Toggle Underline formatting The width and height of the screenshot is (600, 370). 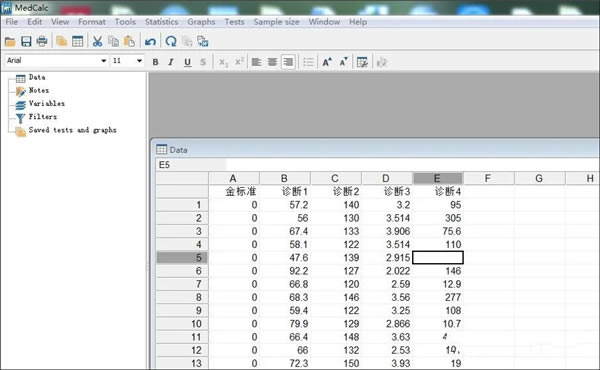click(187, 62)
